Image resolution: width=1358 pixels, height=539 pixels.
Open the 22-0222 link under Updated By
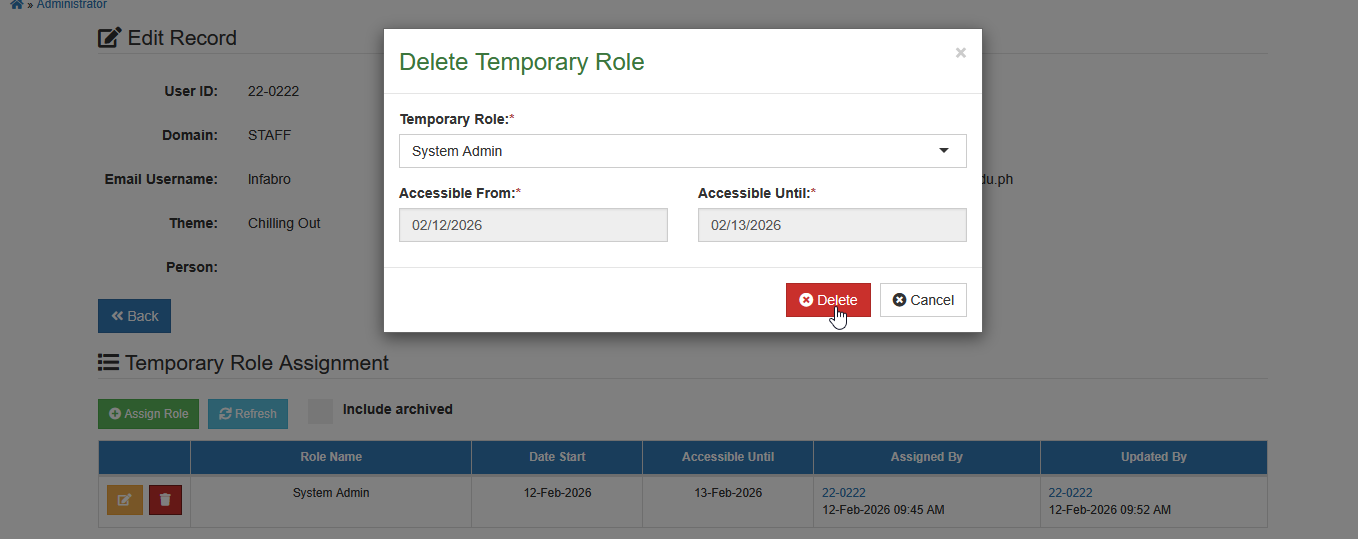(1071, 493)
